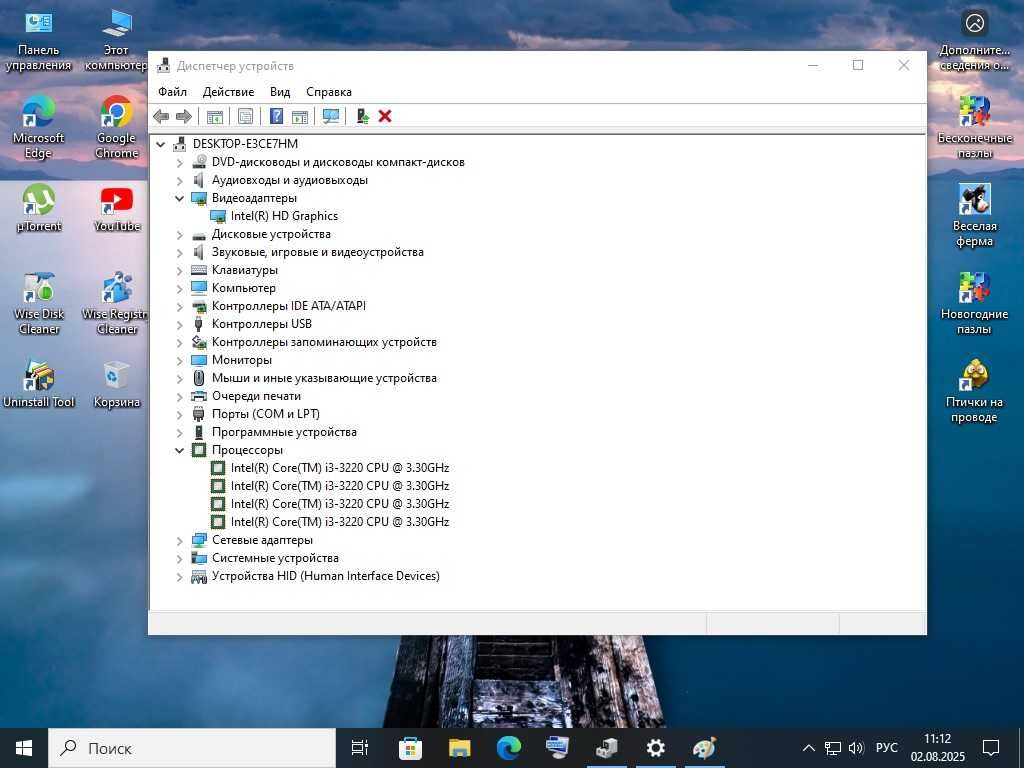Click the Windows Start button

click(24, 748)
